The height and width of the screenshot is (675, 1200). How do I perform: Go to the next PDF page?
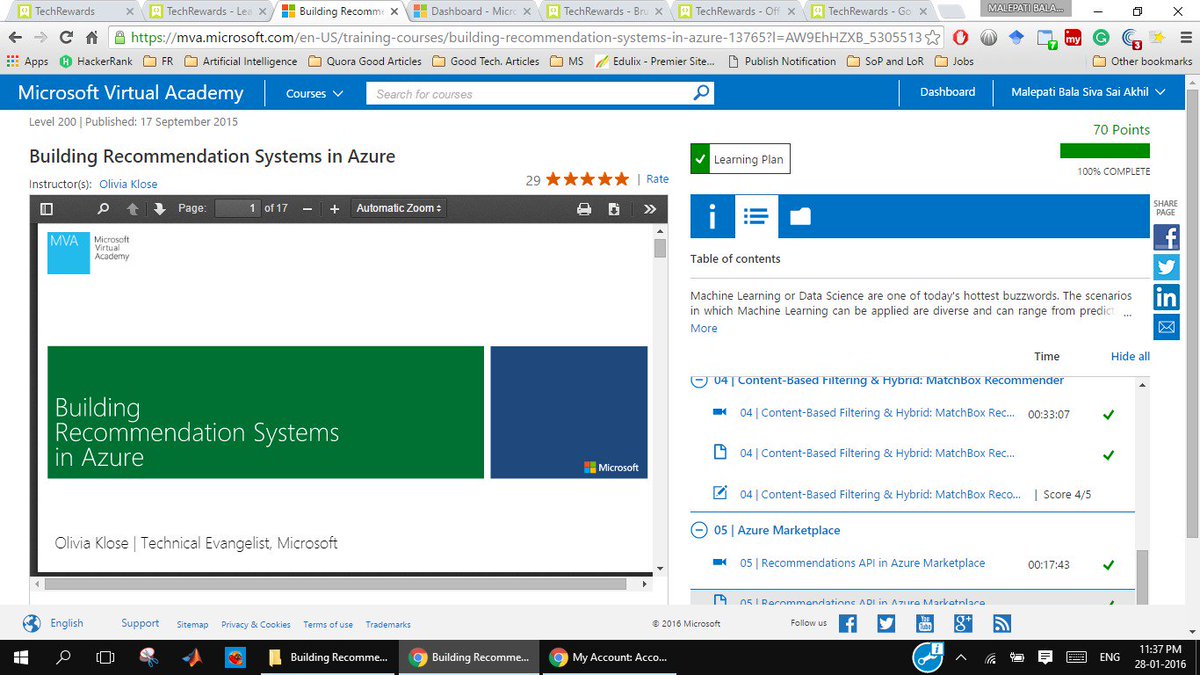click(159, 209)
